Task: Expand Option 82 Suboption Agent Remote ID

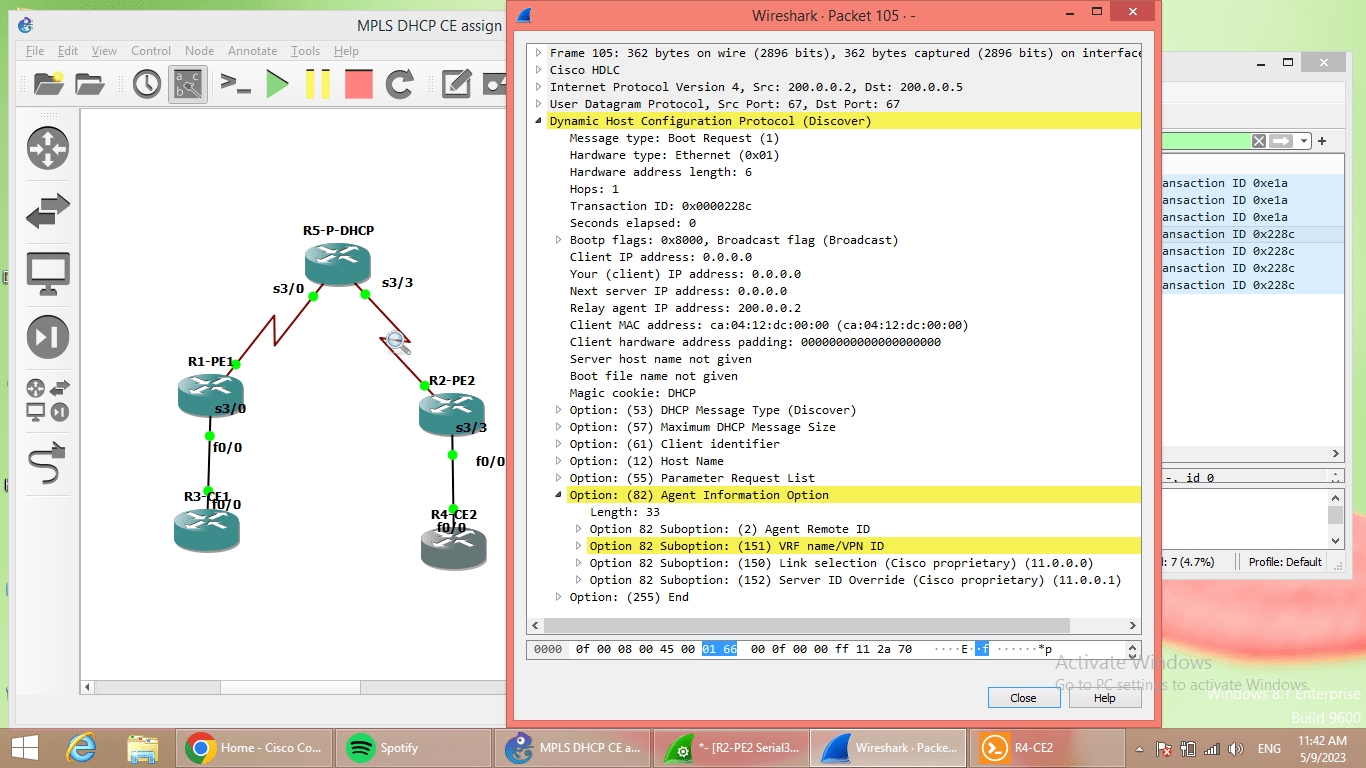Action: click(578, 528)
